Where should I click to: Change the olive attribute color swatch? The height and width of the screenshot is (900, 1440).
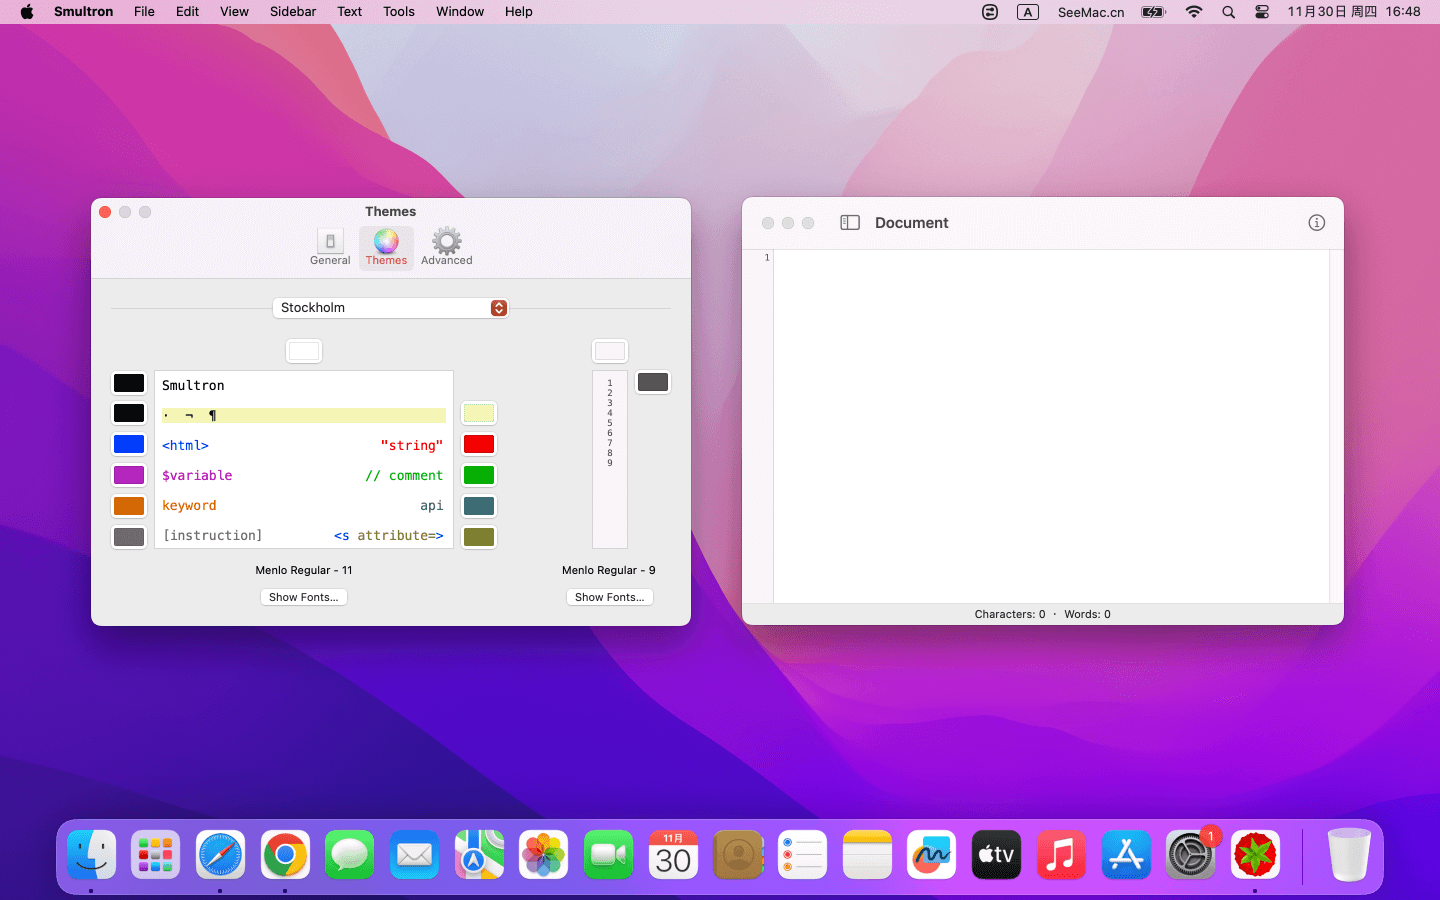pyautogui.click(x=479, y=537)
